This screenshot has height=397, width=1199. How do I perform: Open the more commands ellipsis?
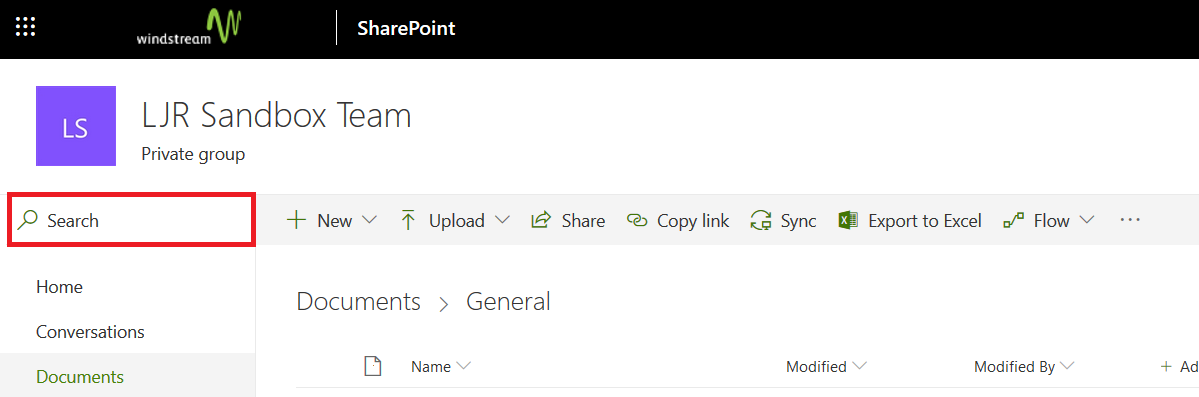point(1129,220)
